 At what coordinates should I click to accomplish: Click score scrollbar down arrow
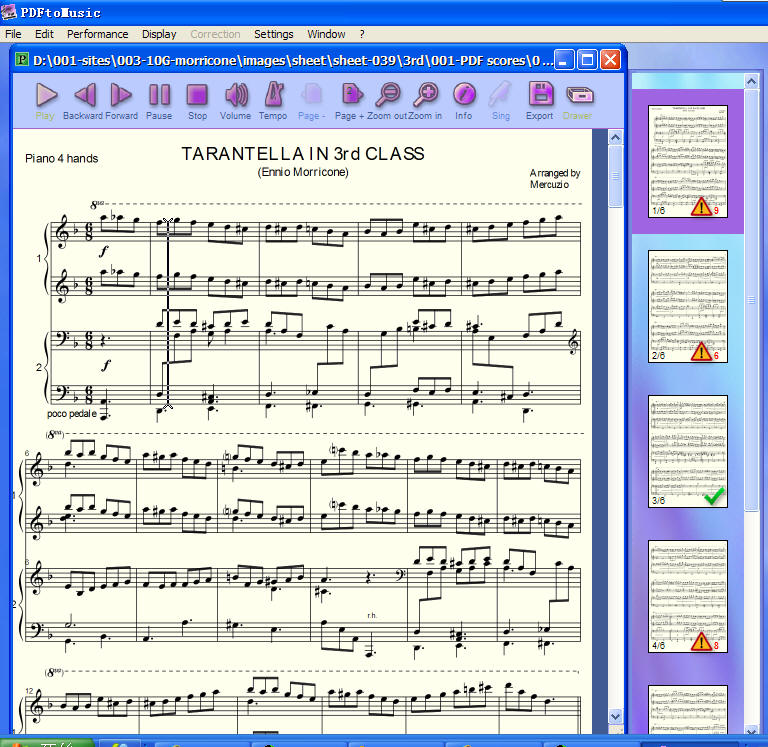615,717
